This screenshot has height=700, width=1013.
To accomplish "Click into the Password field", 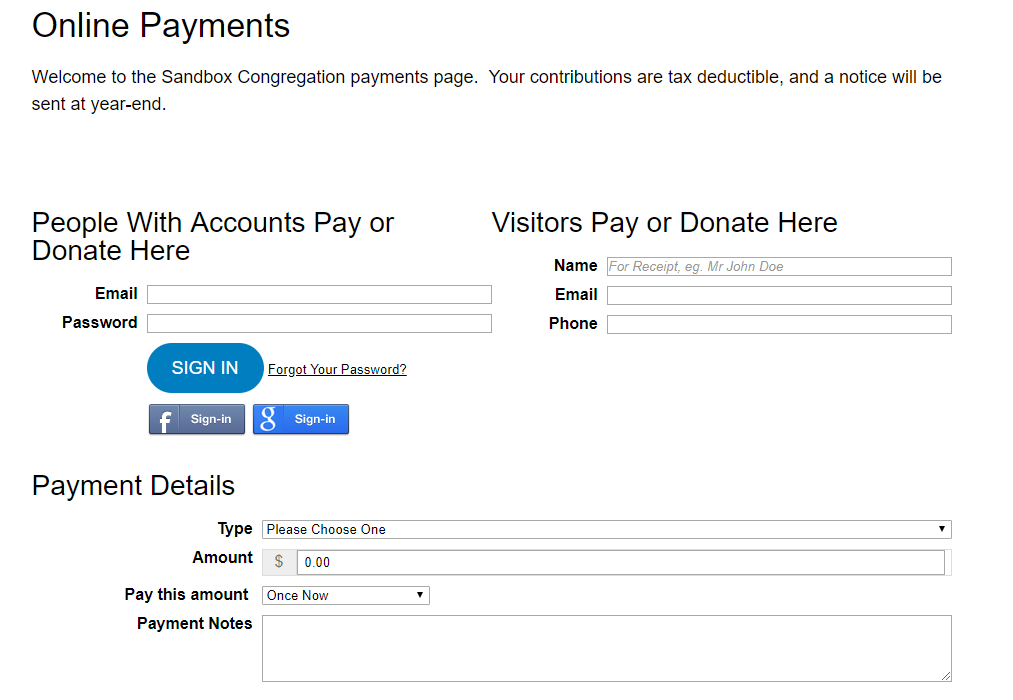I will point(319,323).
